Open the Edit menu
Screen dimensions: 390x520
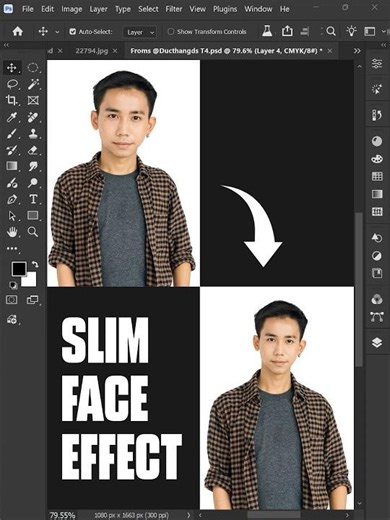(47, 9)
